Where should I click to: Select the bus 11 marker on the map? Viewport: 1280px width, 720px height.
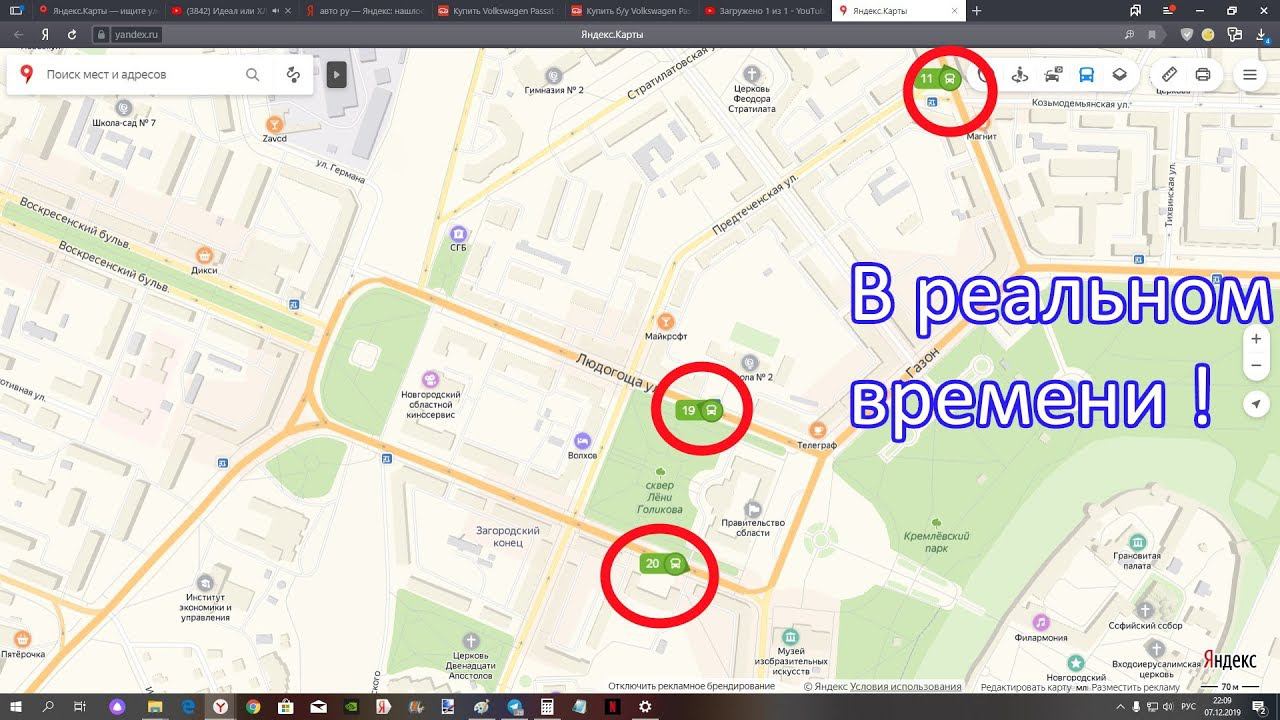coord(938,79)
